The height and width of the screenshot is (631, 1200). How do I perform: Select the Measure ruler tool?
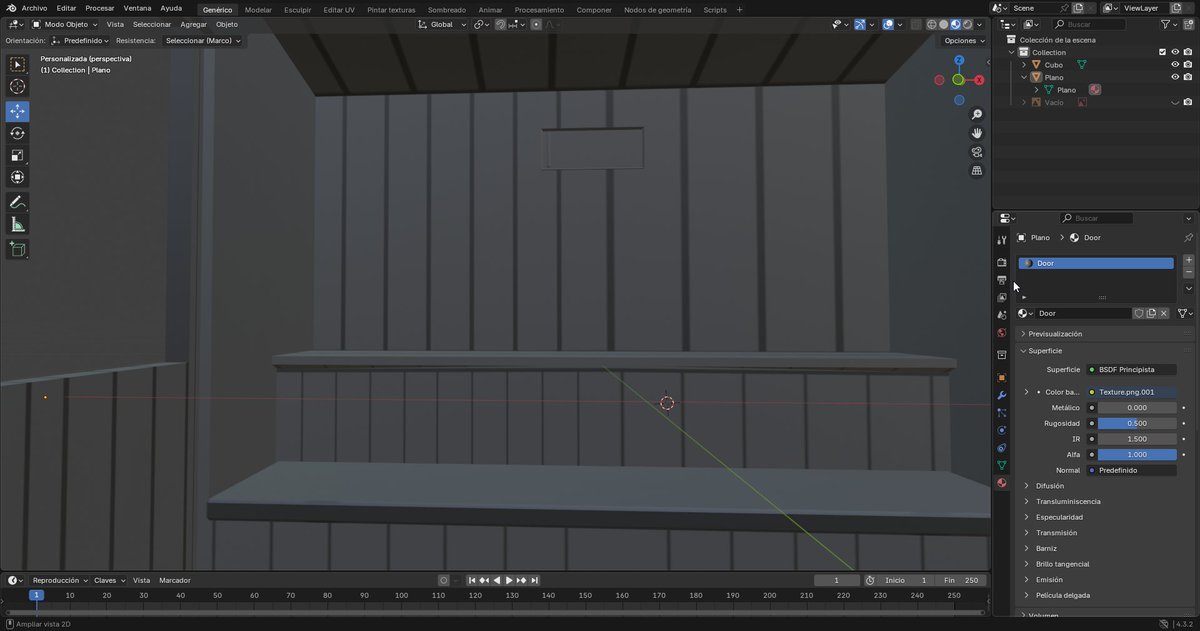17,225
